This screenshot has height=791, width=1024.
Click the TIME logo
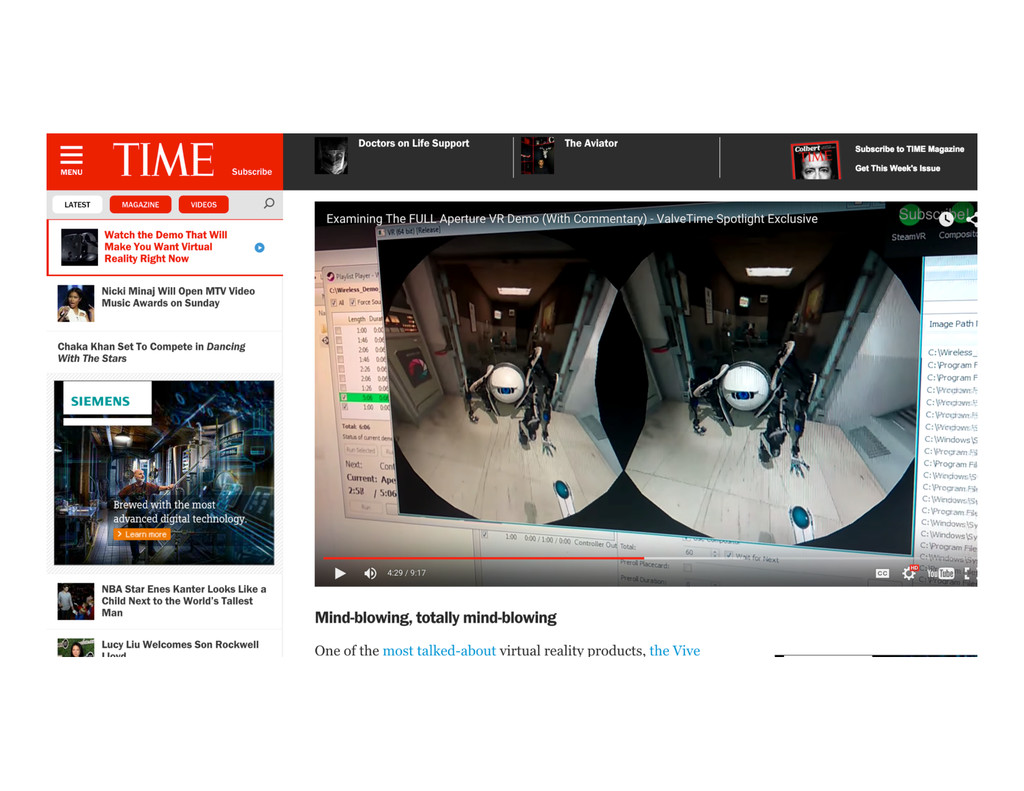tap(163, 160)
